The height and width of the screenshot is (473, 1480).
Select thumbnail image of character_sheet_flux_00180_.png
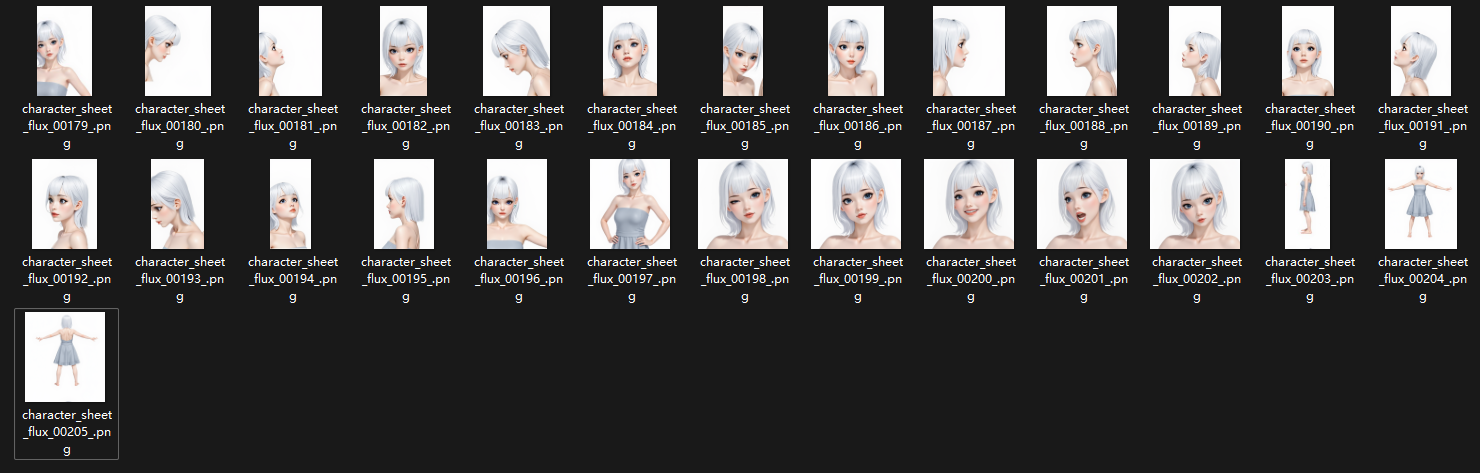coord(178,51)
